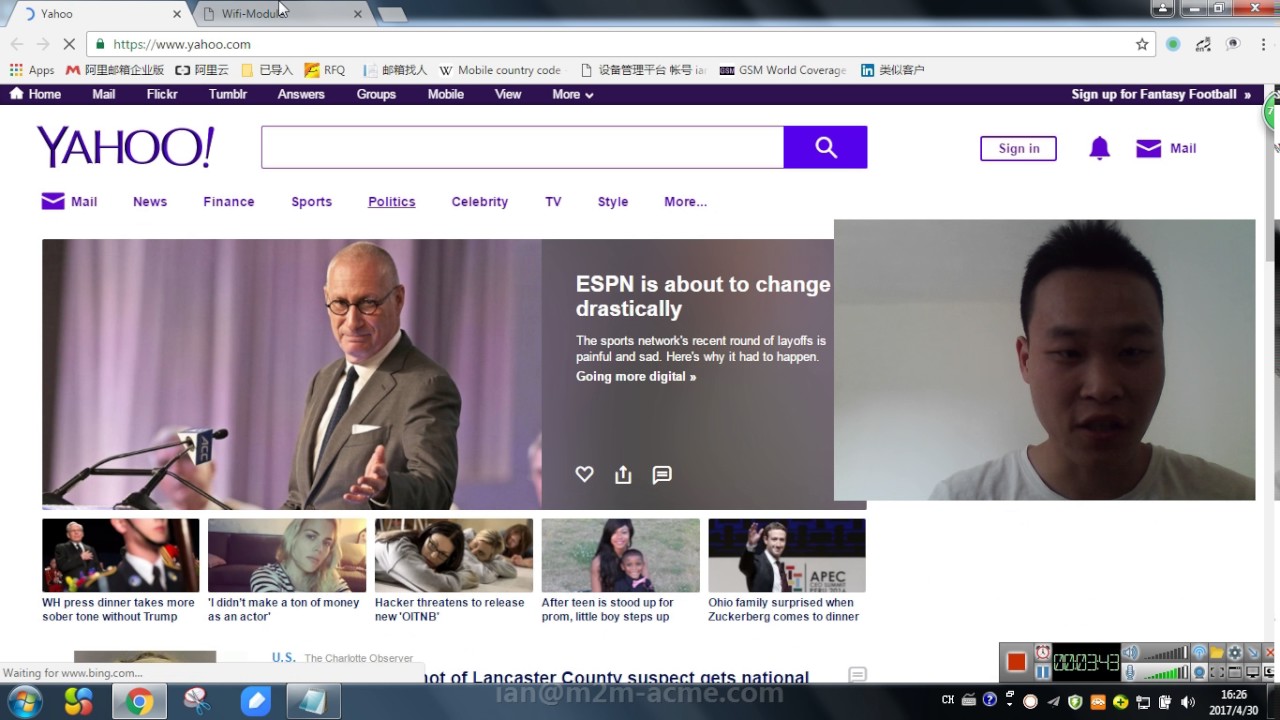Open comments on the ESPN story
The height and width of the screenshot is (720, 1280).
tap(662, 475)
